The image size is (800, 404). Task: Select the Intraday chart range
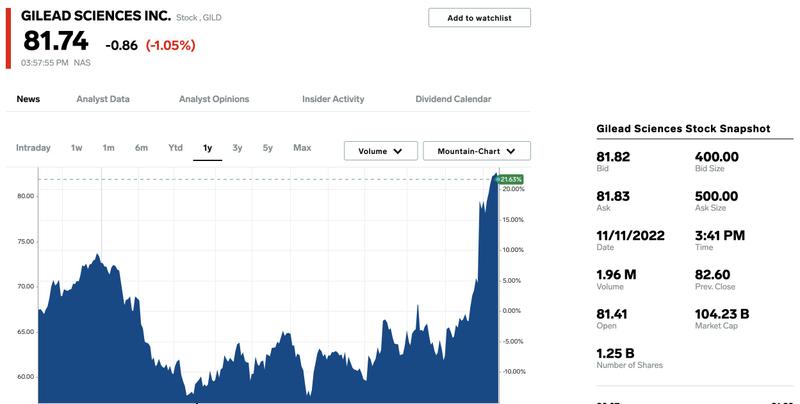coord(33,148)
